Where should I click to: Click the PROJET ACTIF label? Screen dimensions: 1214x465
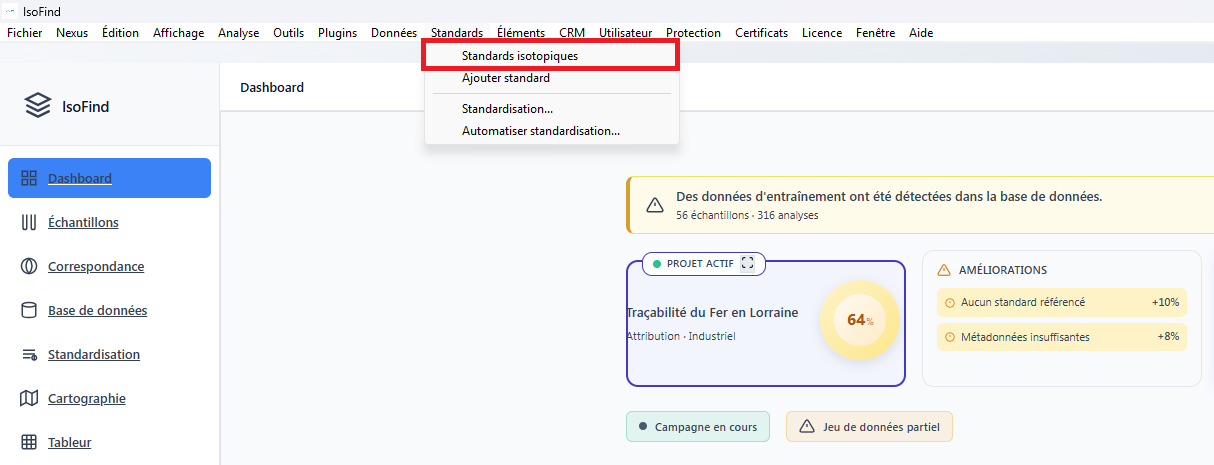700,264
